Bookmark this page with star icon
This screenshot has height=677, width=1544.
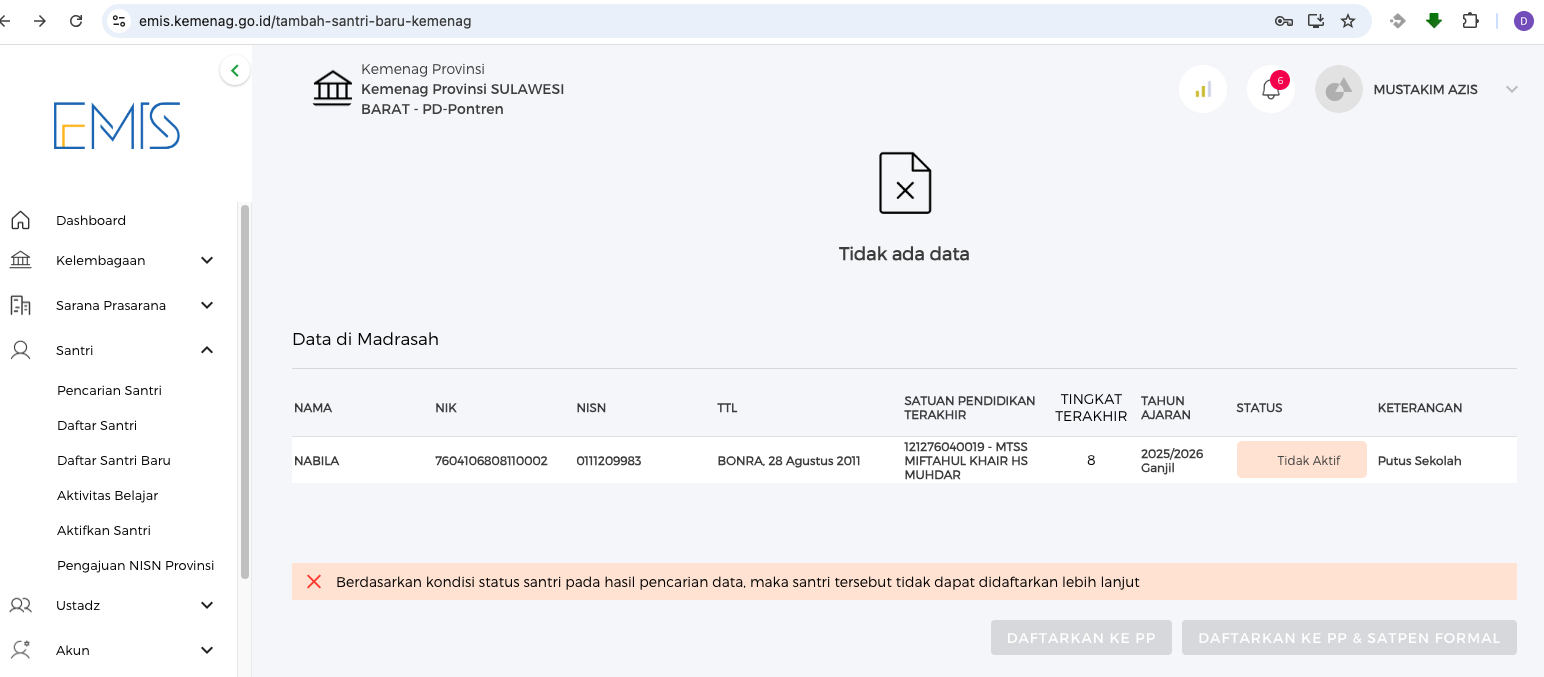click(x=1348, y=21)
